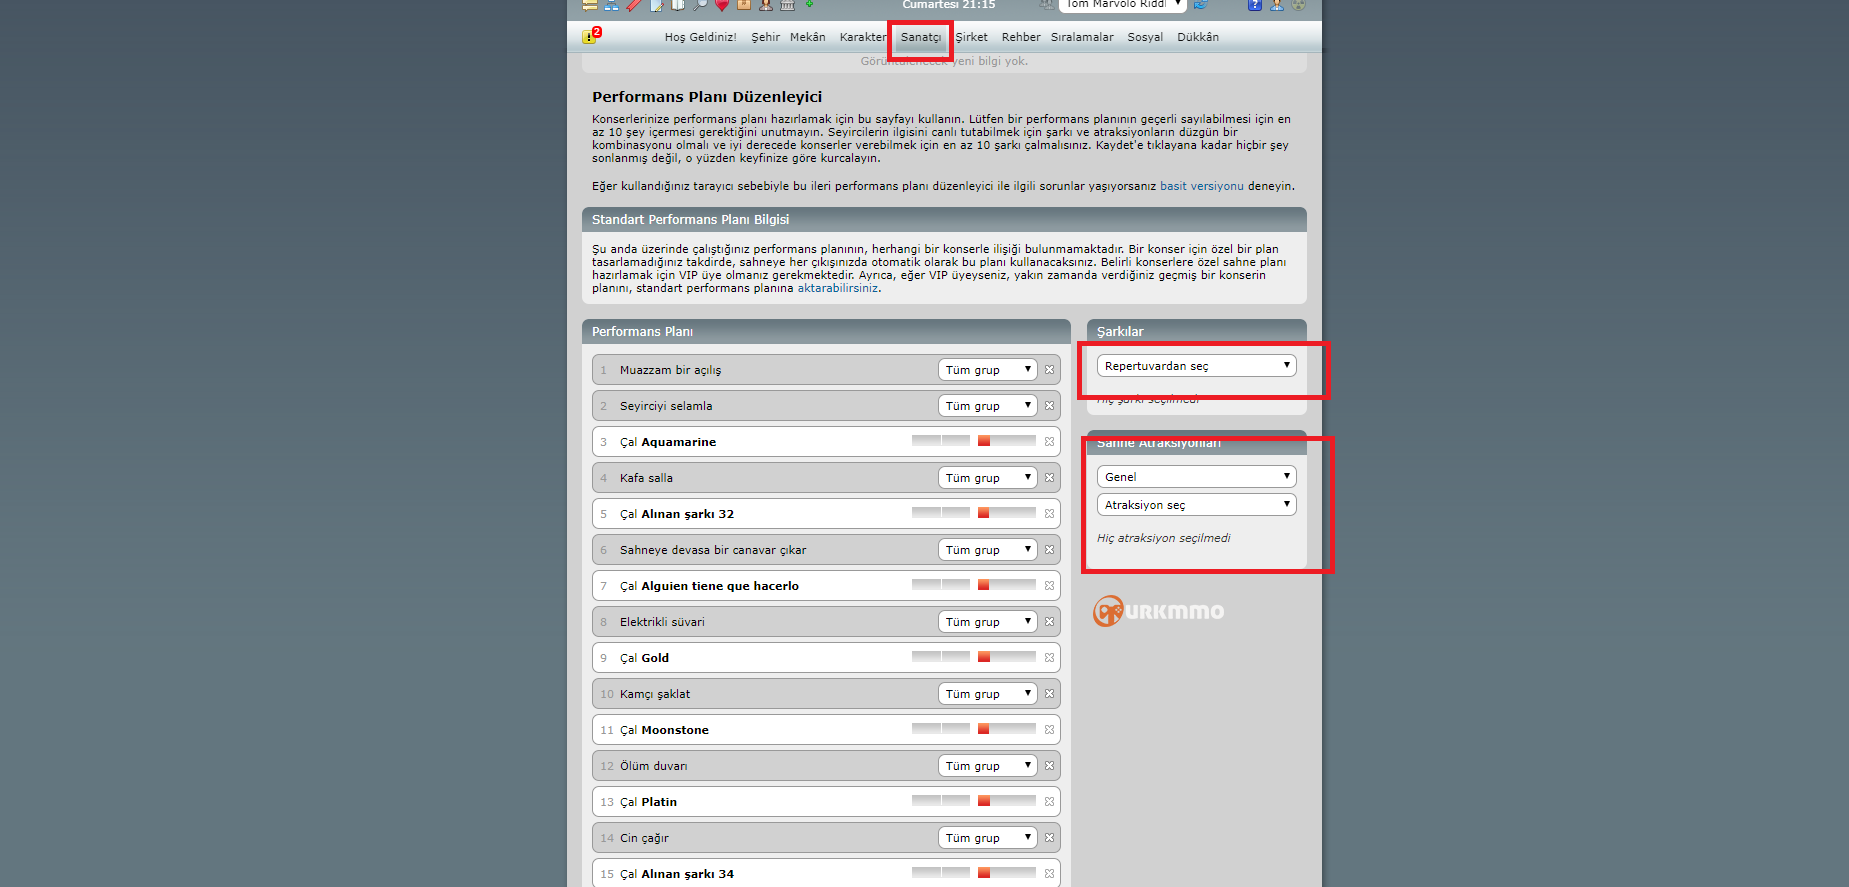Expand the 'Atraksiyon seç' dropdown

point(1196,505)
